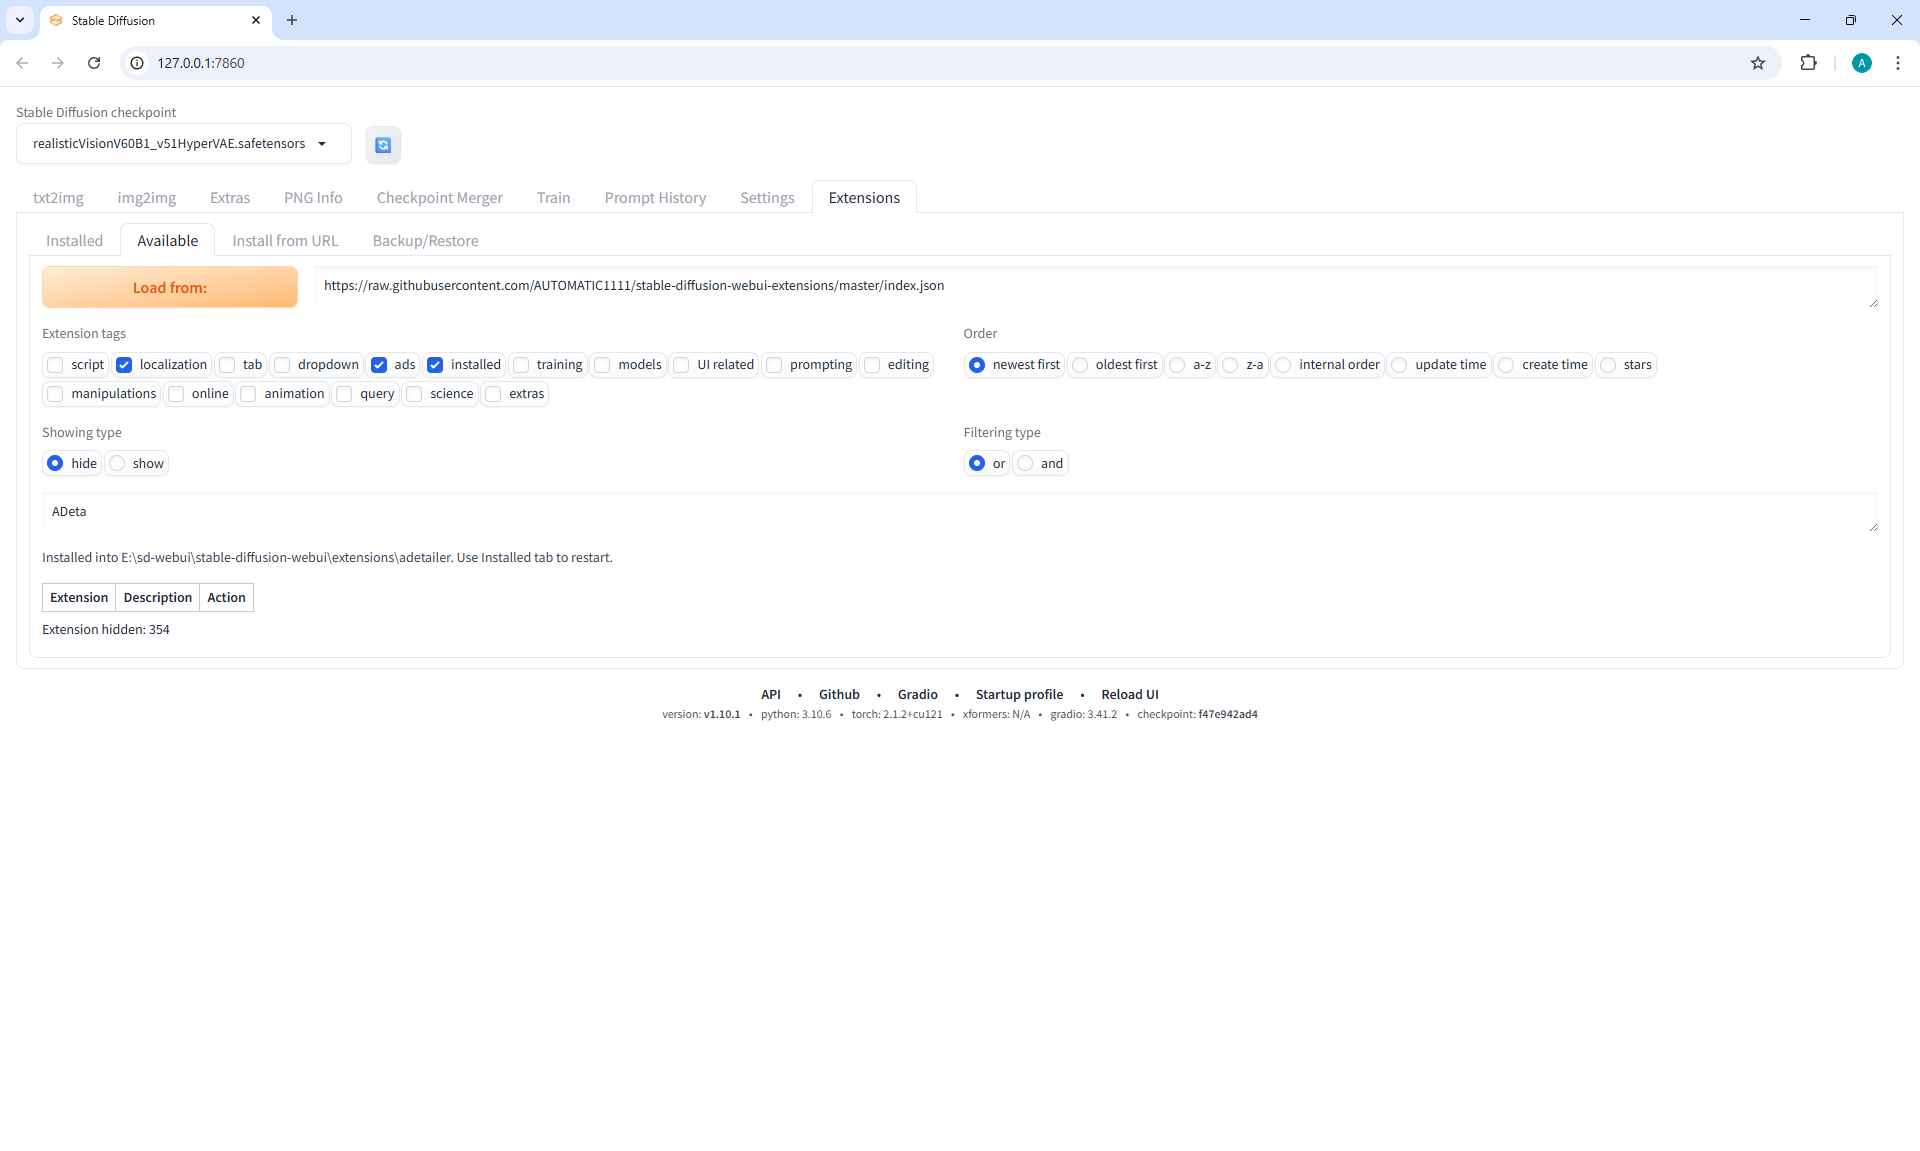1920x1151 pixels.
Task: Open the tab search chevron dropdown
Action: tap(20, 20)
